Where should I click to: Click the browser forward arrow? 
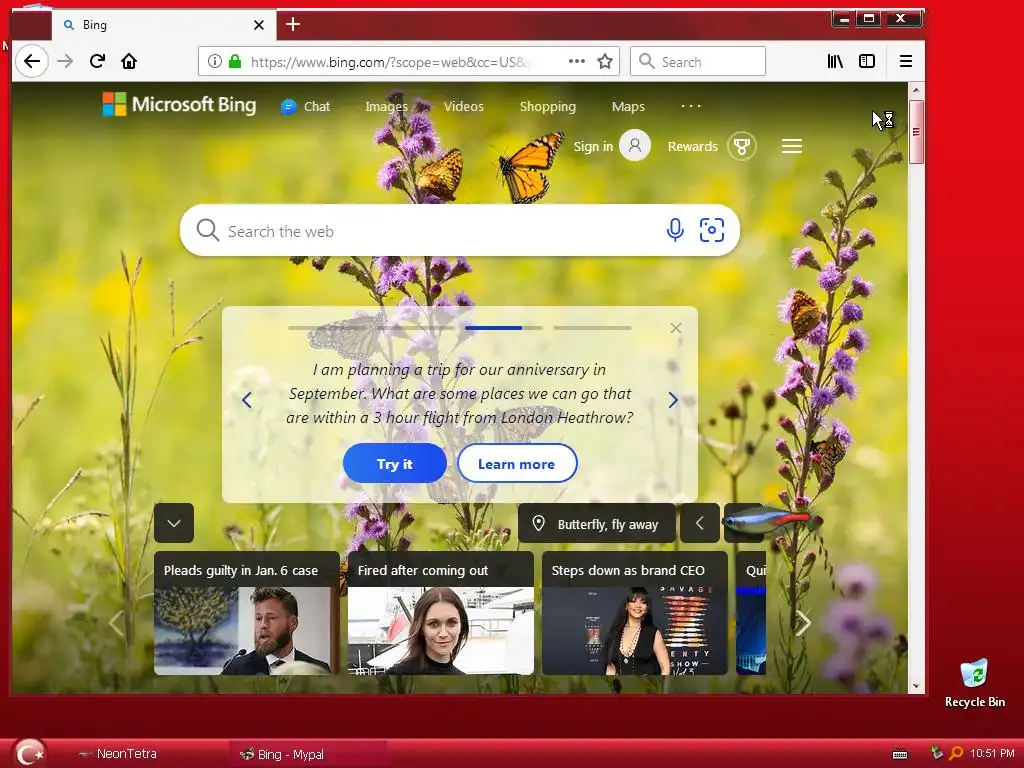(65, 61)
